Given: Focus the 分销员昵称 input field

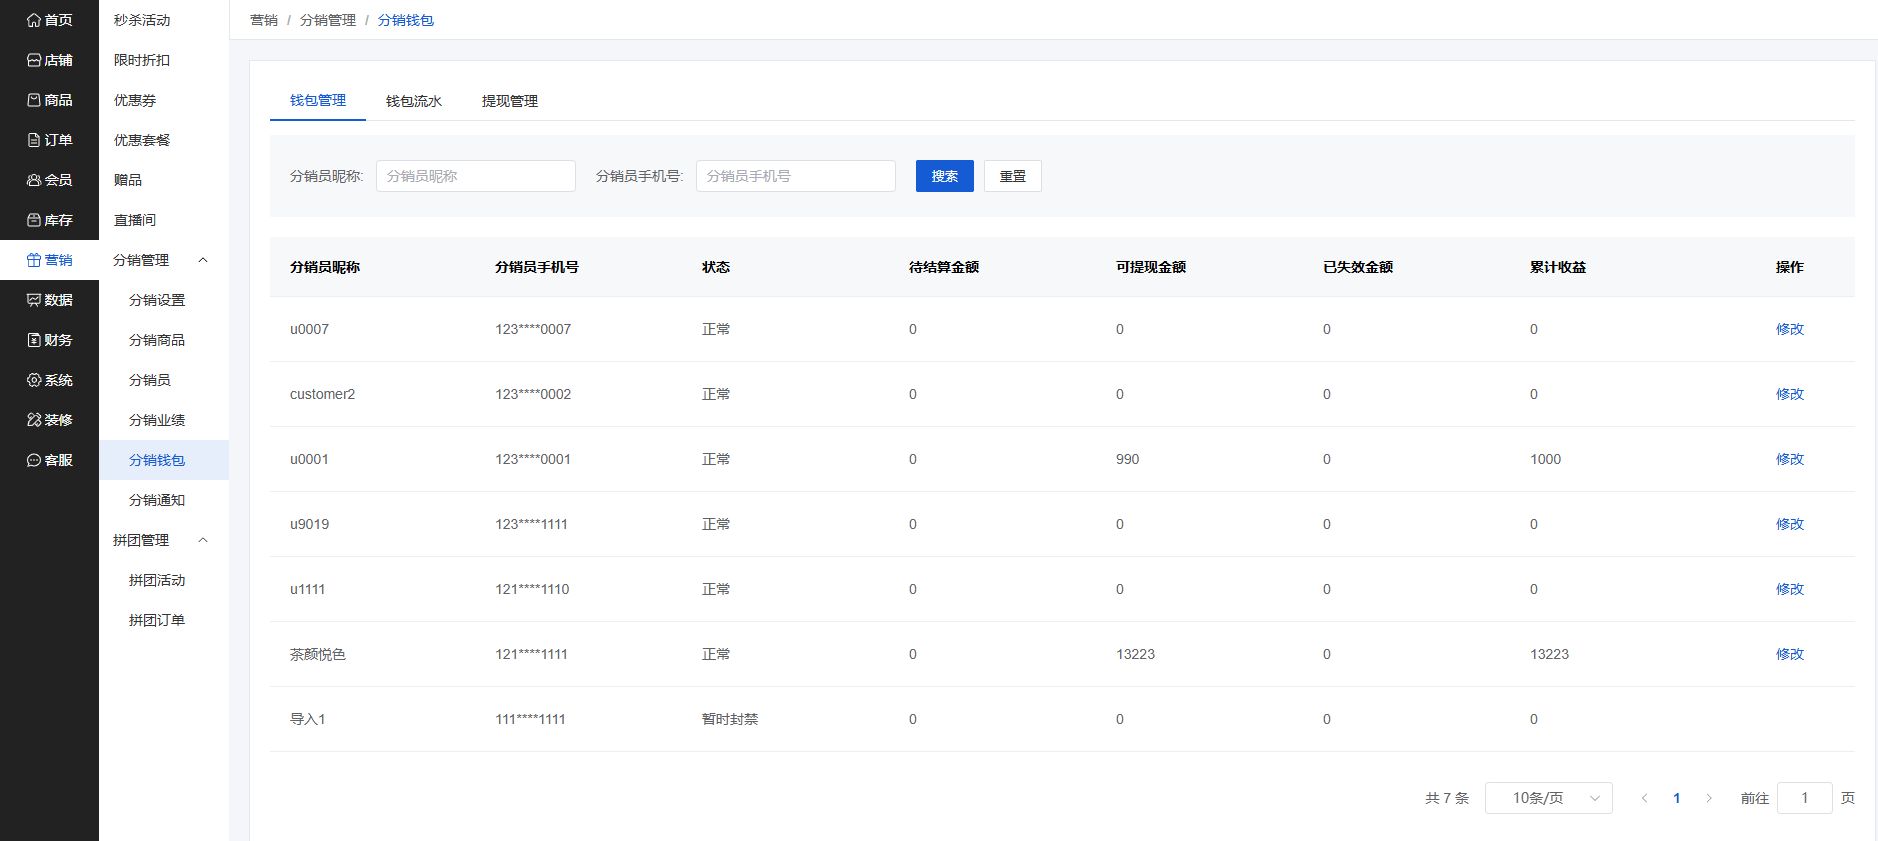Looking at the screenshot, I should tap(476, 176).
